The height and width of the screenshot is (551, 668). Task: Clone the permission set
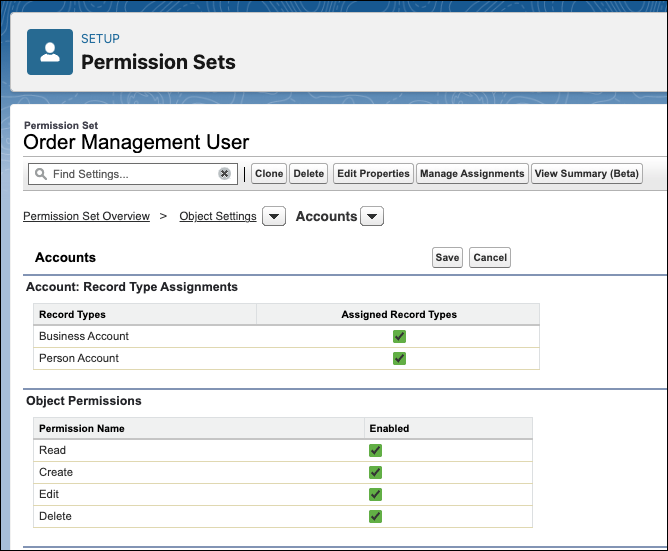269,173
